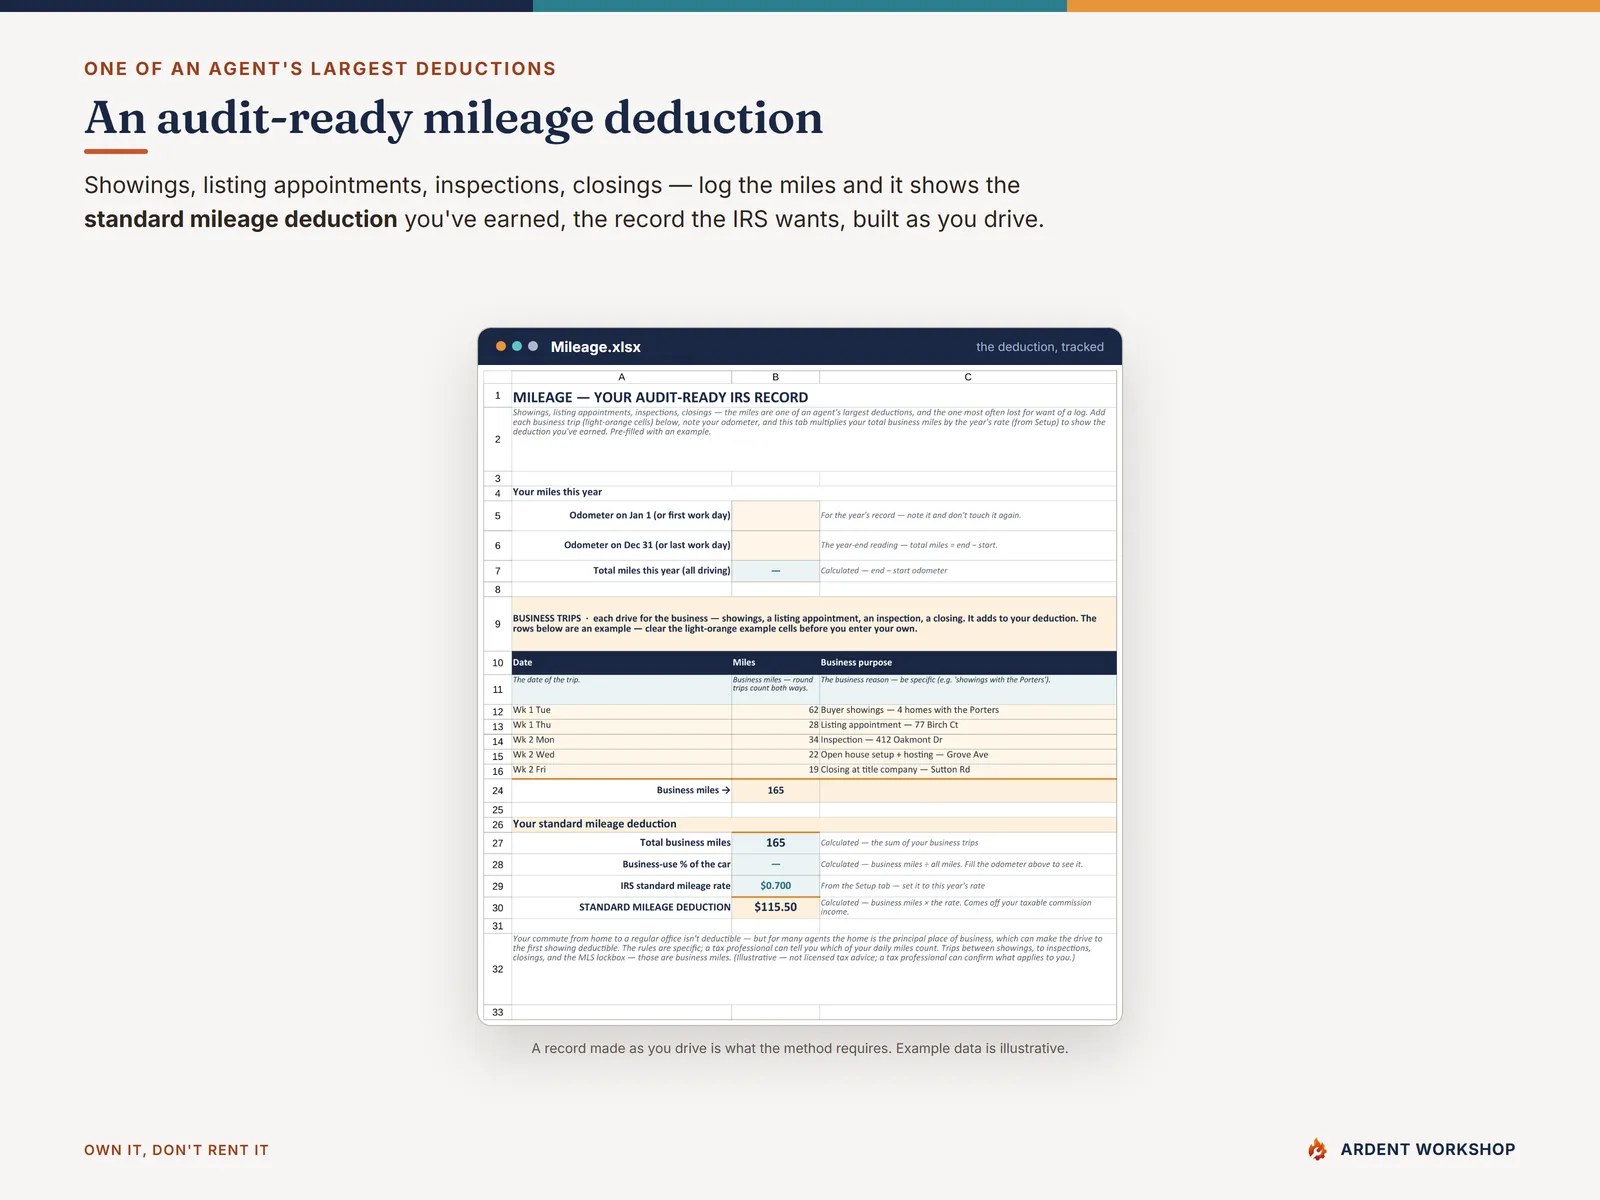Select row header 24
The width and height of the screenshot is (1600, 1200).
point(497,790)
